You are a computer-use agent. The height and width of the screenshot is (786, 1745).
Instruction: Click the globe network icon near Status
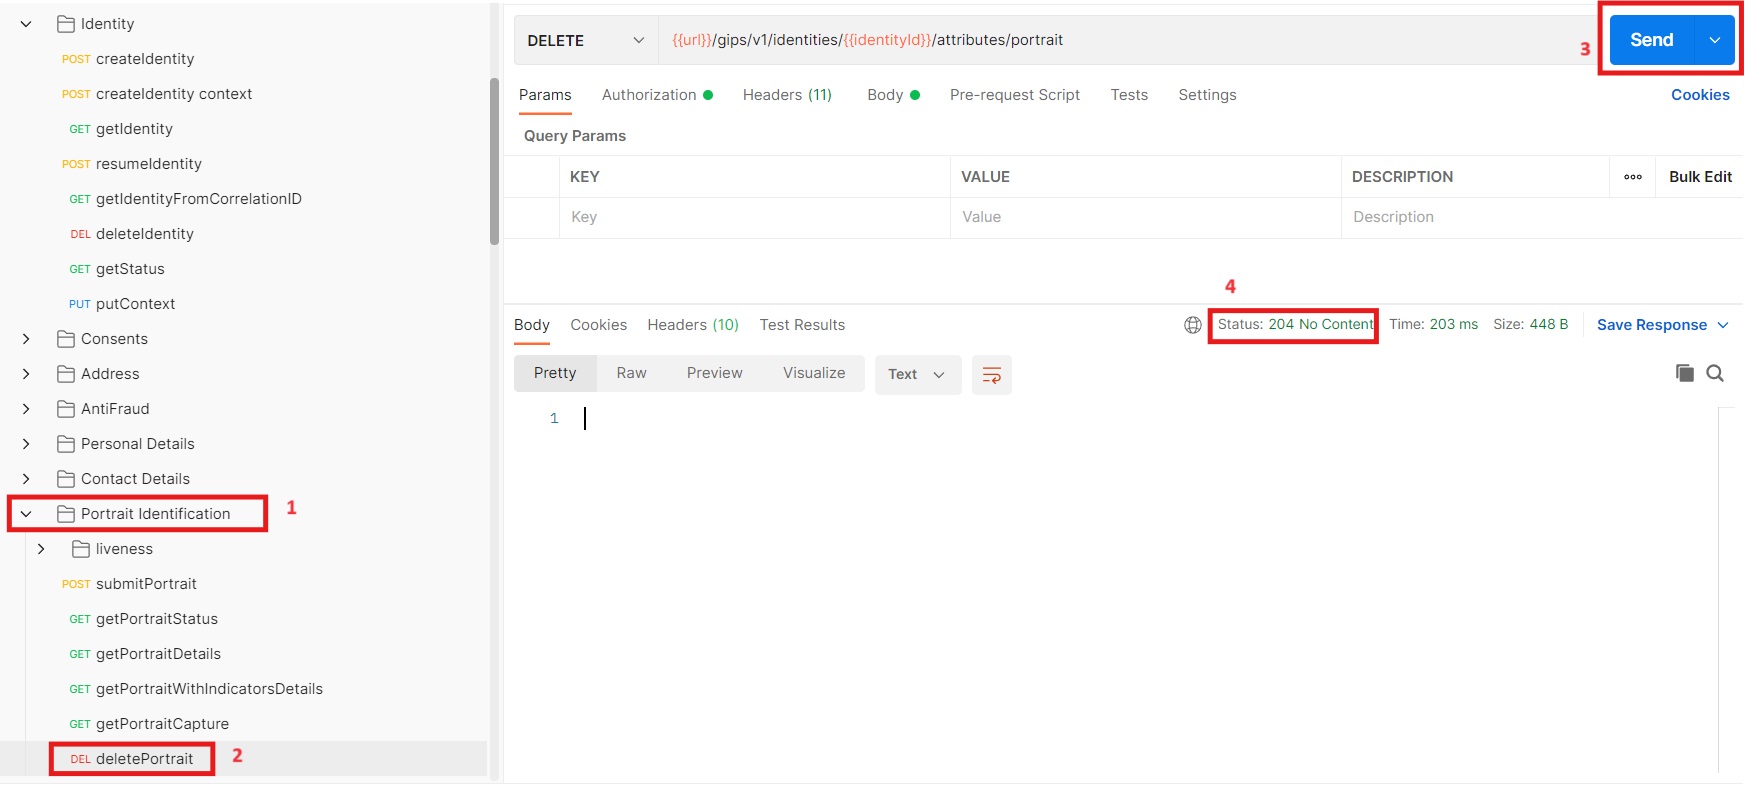1192,325
